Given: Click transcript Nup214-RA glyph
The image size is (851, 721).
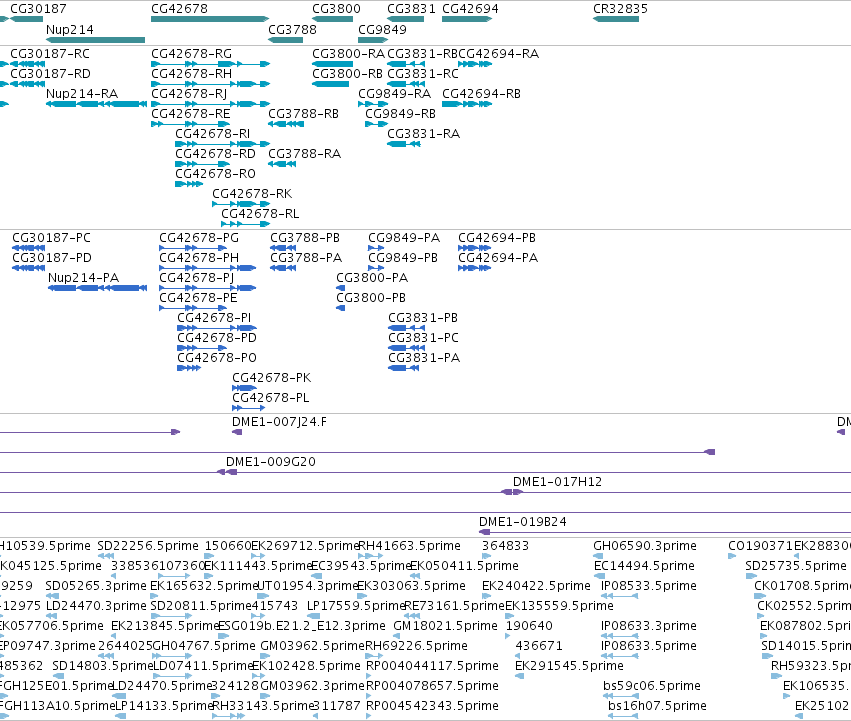Looking at the screenshot, I should coord(97,104).
